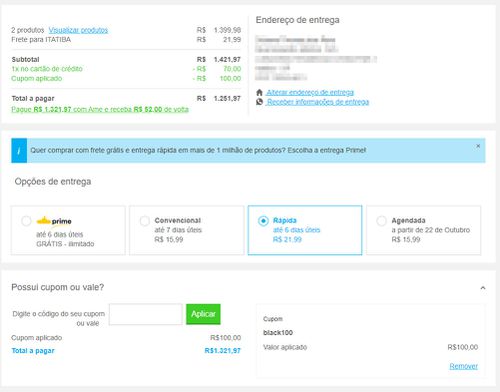The image size is (500, 392).
Task: Click the 'R$ 21,99' Rápida price text
Action: (287, 240)
